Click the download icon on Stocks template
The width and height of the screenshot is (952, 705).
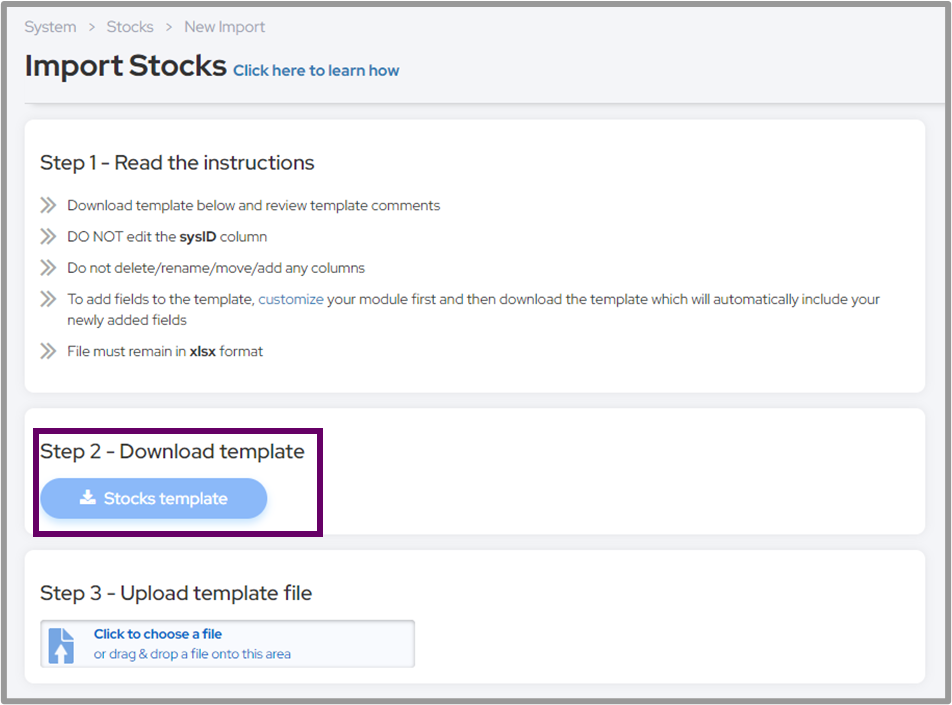point(88,498)
